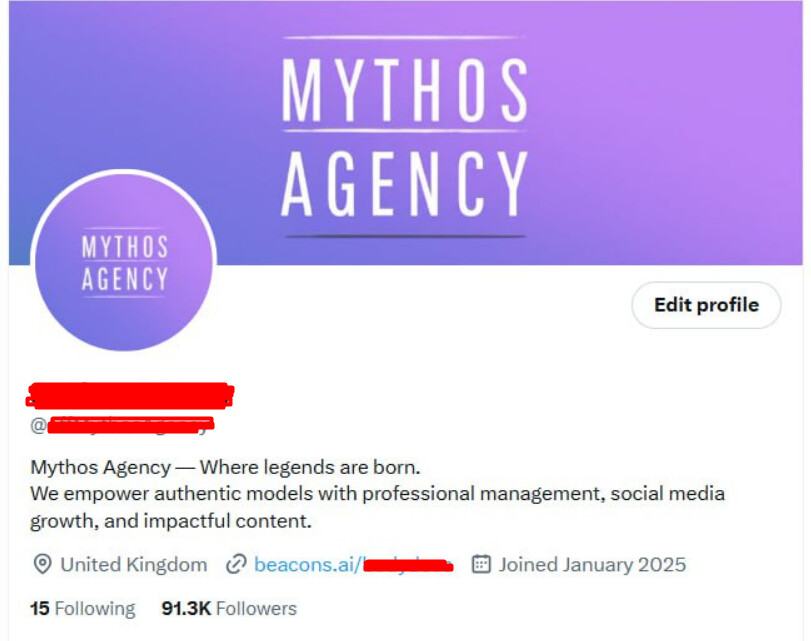View the 91.3K Followers list
Image resolution: width=811 pixels, height=641 pixels.
click(x=229, y=608)
